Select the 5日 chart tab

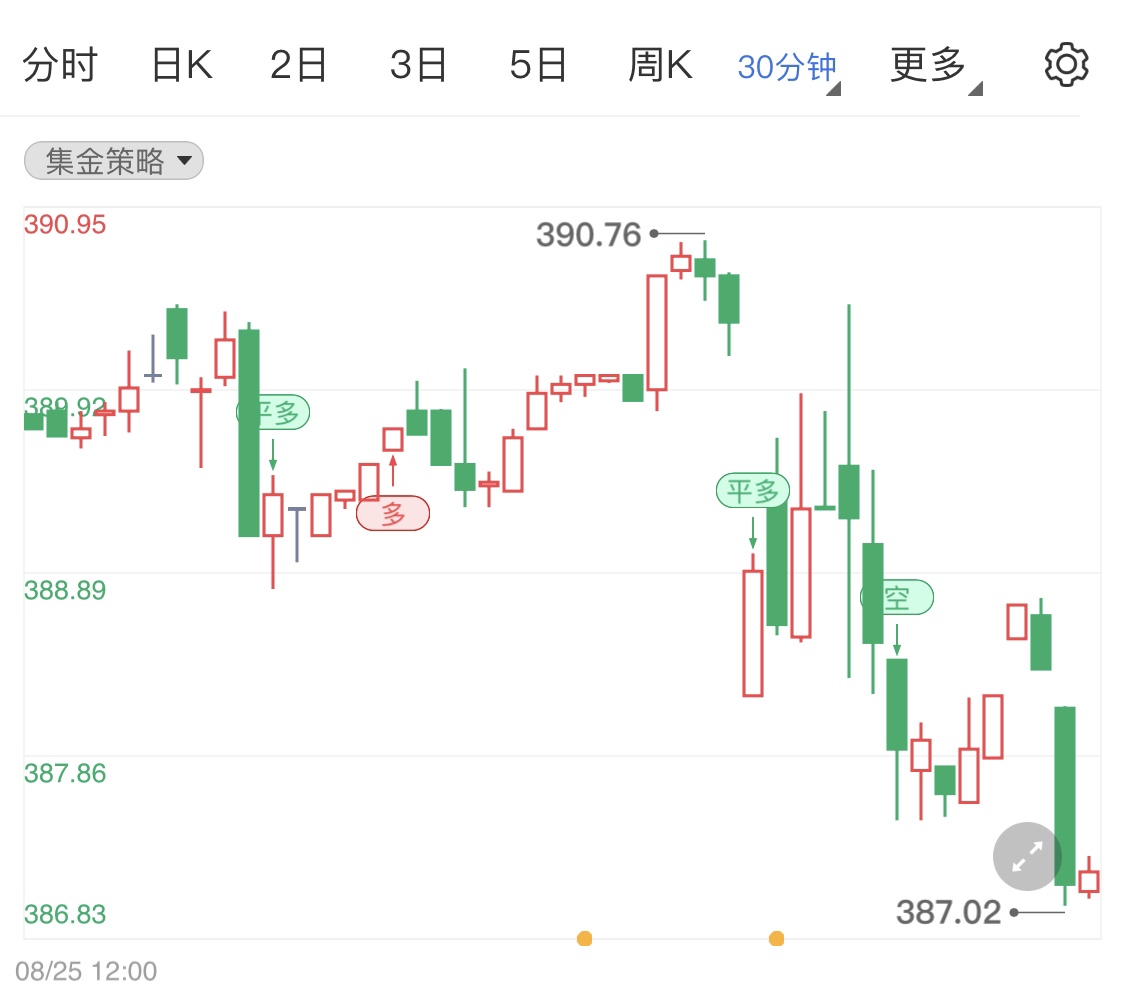pyautogui.click(x=538, y=65)
